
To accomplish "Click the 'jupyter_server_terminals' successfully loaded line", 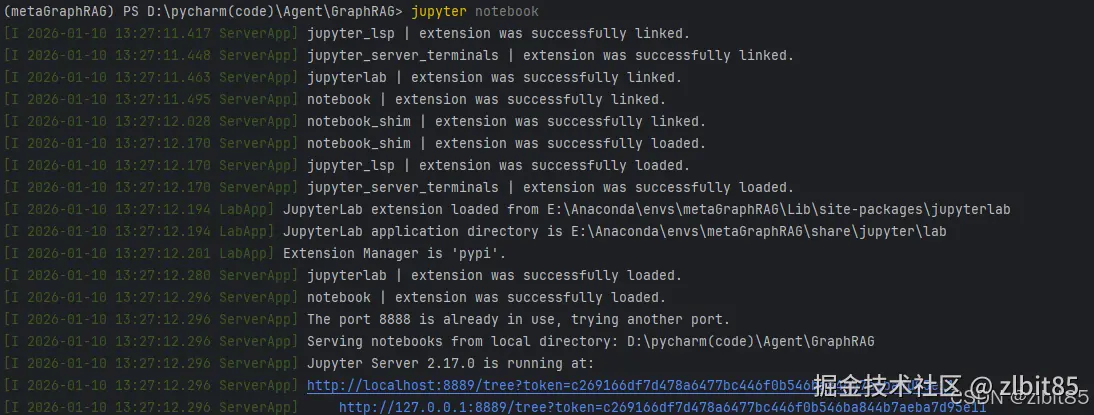I will tap(550, 187).
